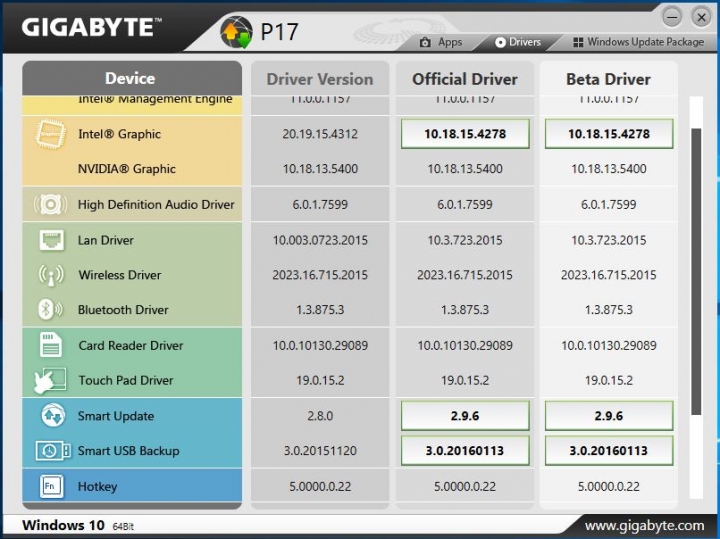Click the Device column header
The width and height of the screenshot is (720, 539).
point(132,79)
